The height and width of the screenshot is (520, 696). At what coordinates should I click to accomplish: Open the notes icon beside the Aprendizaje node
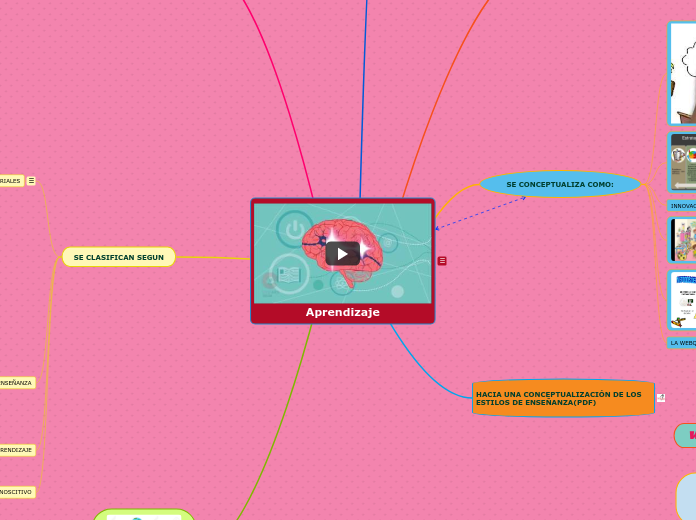point(442,261)
